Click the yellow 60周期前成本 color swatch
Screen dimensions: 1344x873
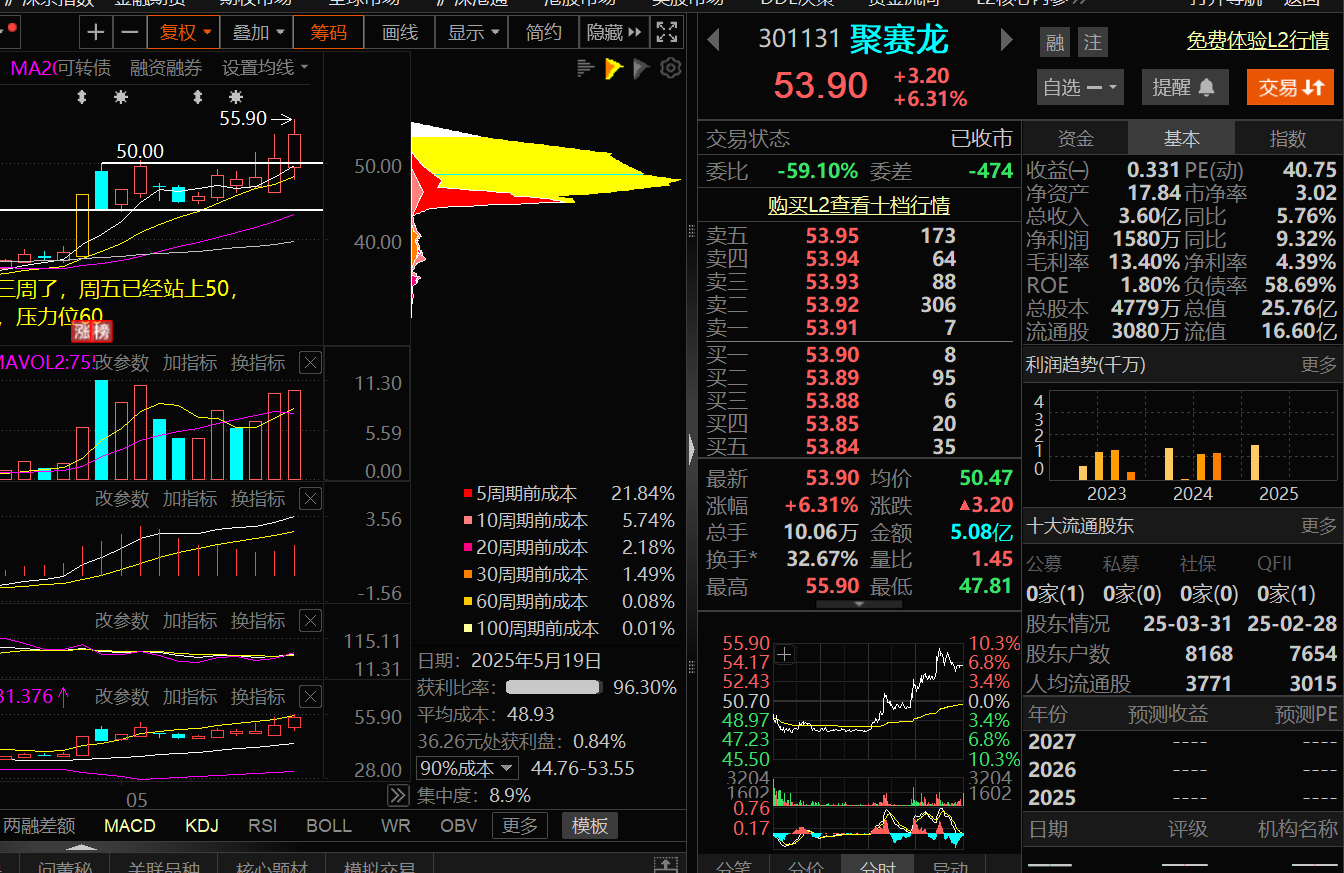tap(467, 602)
